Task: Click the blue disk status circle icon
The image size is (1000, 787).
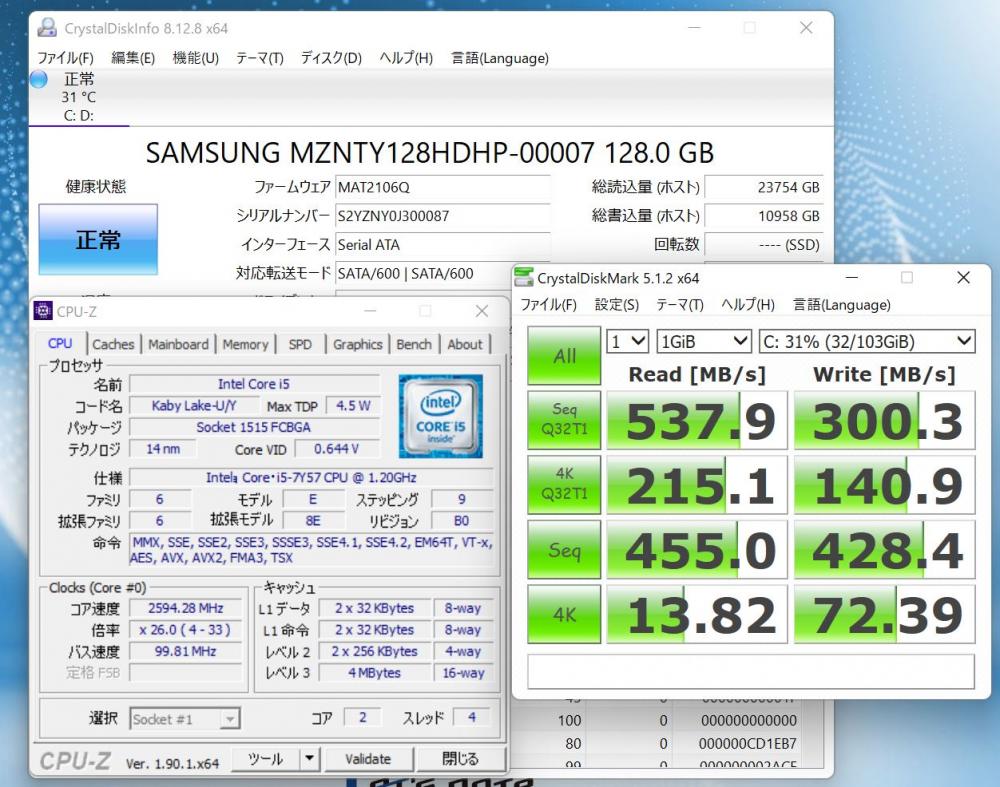Action: (x=39, y=80)
